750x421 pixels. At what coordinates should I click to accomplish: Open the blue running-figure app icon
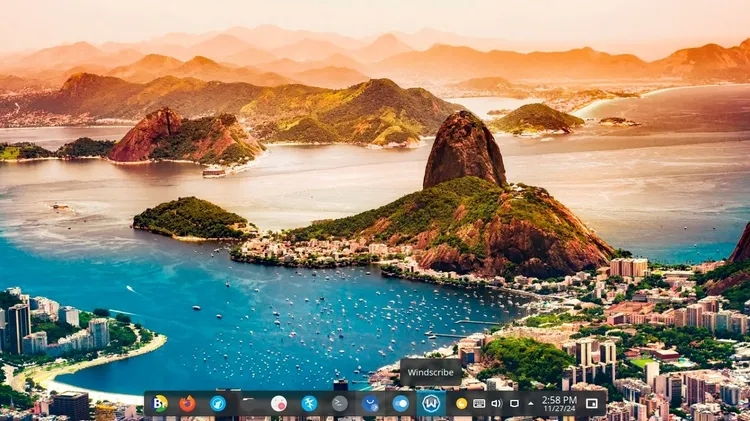click(x=309, y=404)
